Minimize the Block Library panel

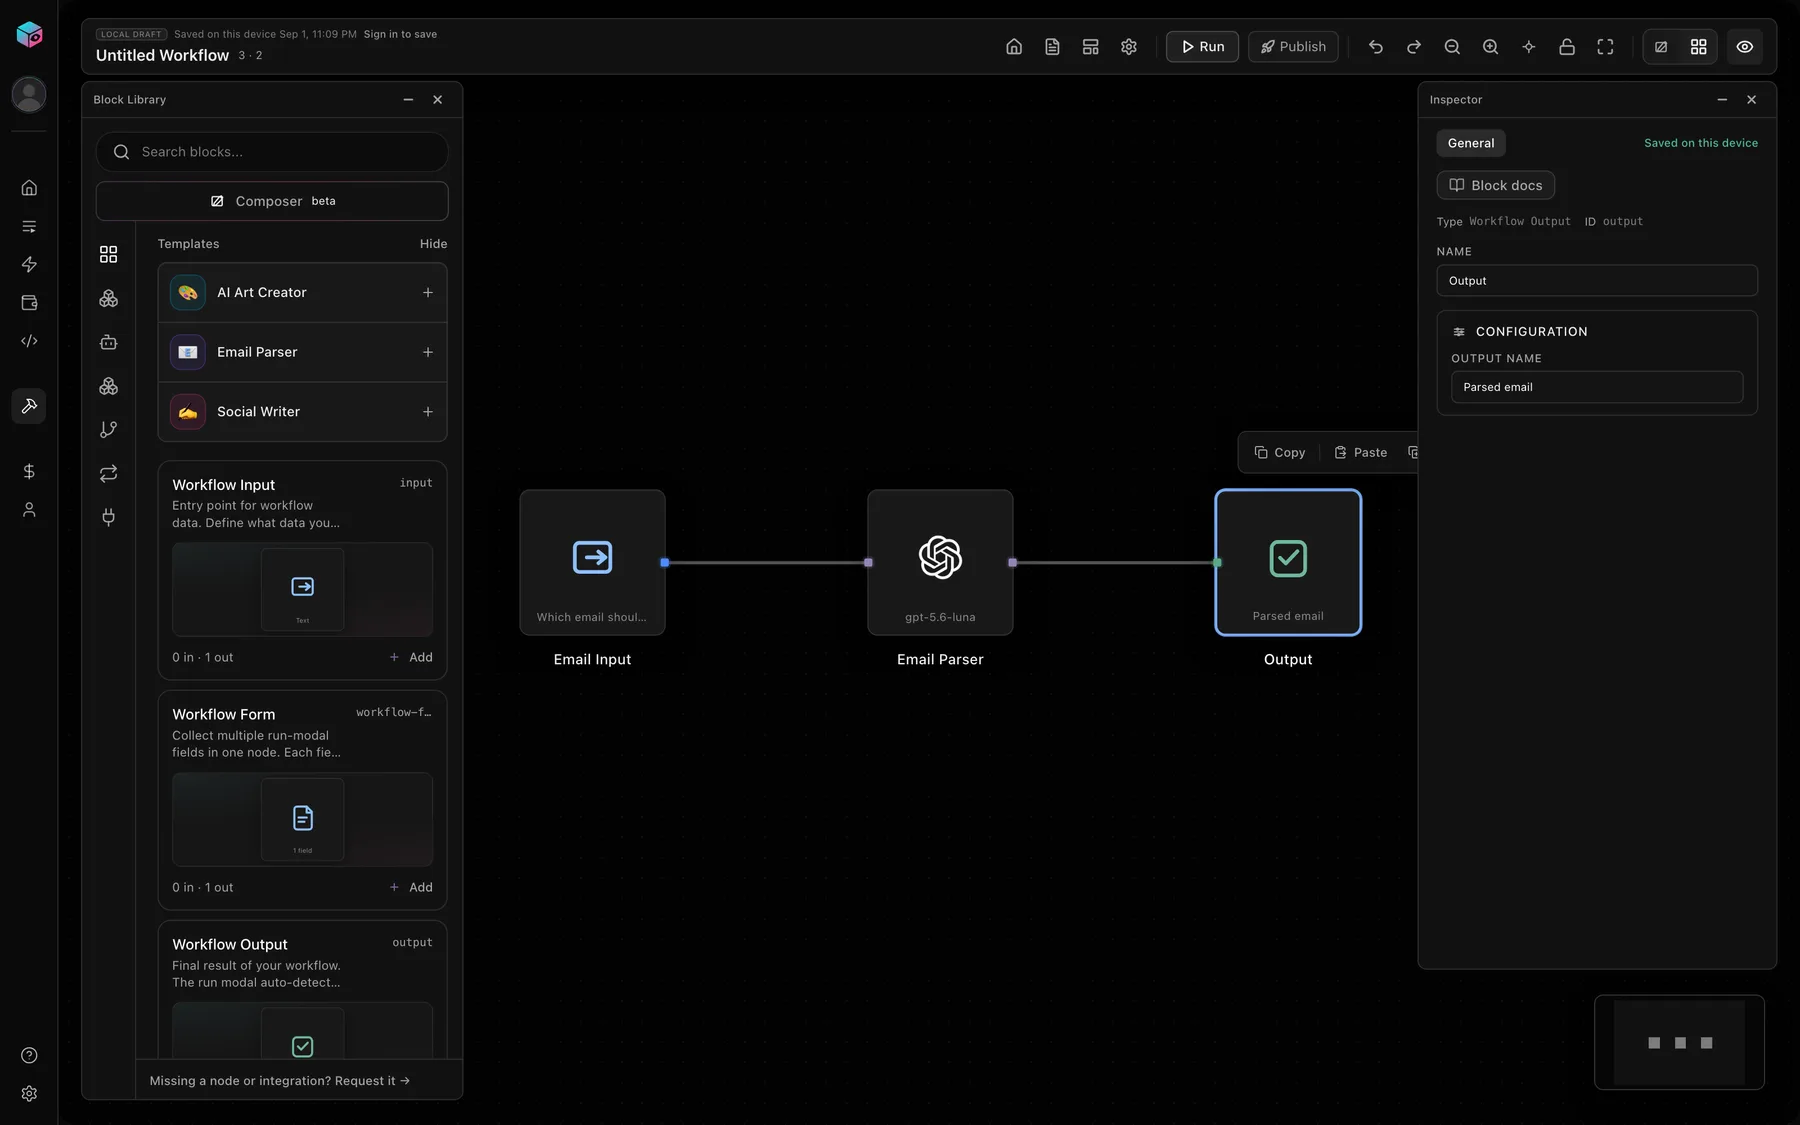pyautogui.click(x=408, y=100)
